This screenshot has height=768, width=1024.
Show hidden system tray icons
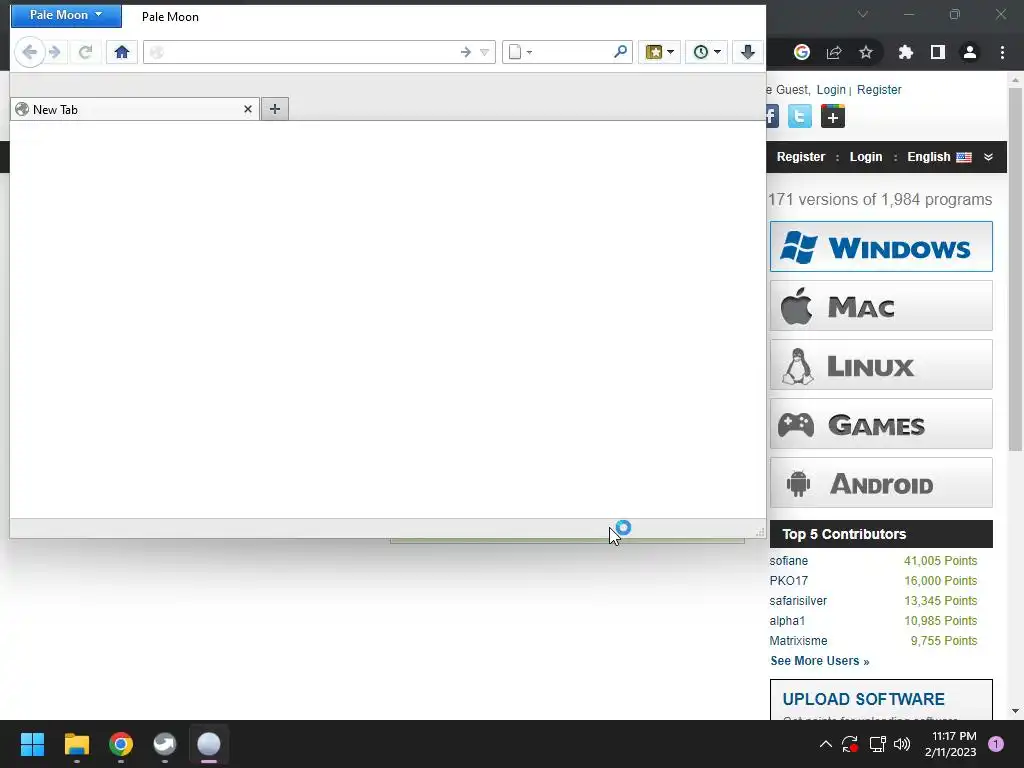tap(825, 744)
